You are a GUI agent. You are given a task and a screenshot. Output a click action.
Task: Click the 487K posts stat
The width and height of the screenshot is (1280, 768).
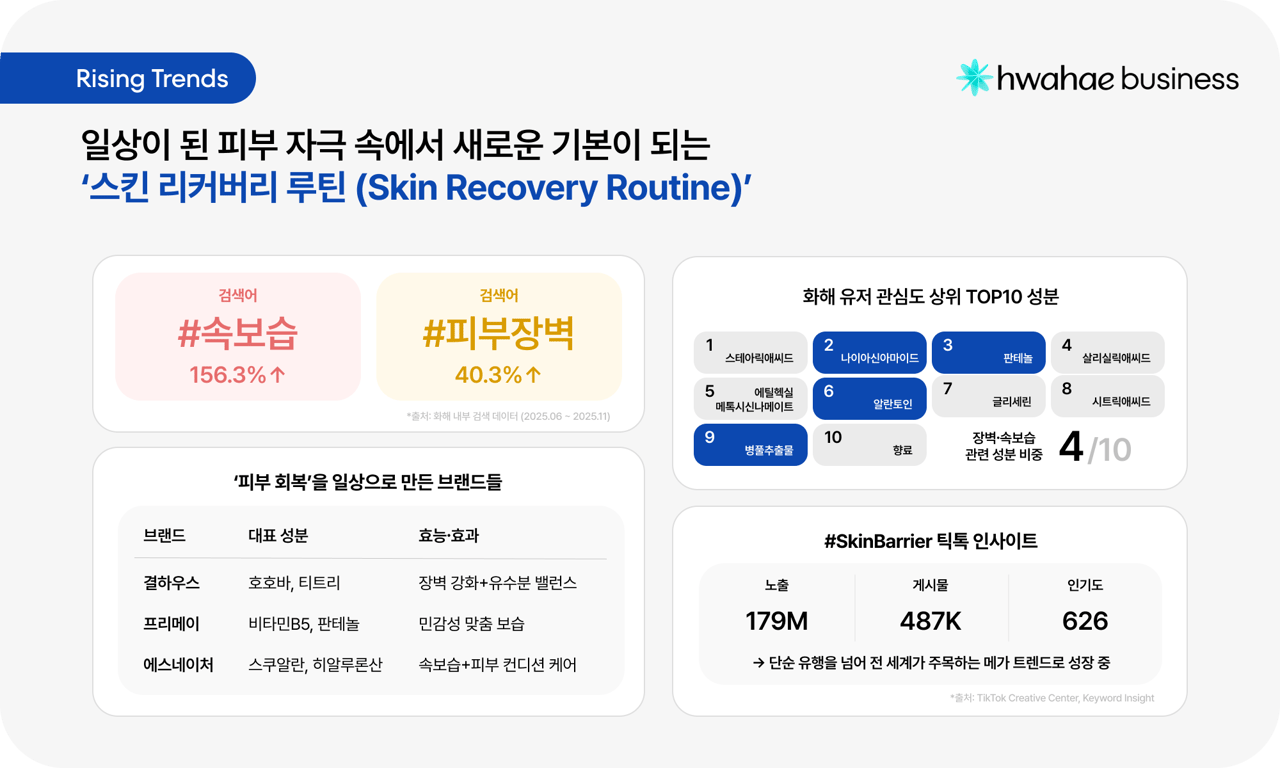(930, 621)
